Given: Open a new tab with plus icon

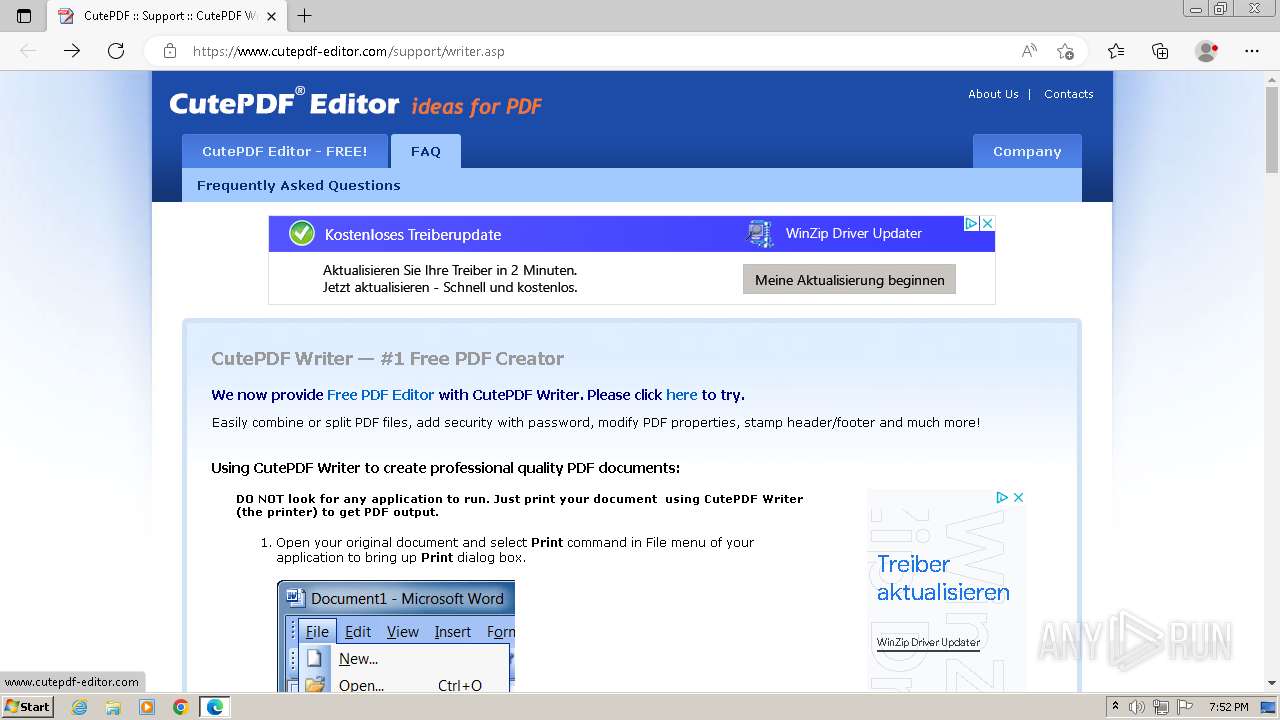Looking at the screenshot, I should pos(305,16).
